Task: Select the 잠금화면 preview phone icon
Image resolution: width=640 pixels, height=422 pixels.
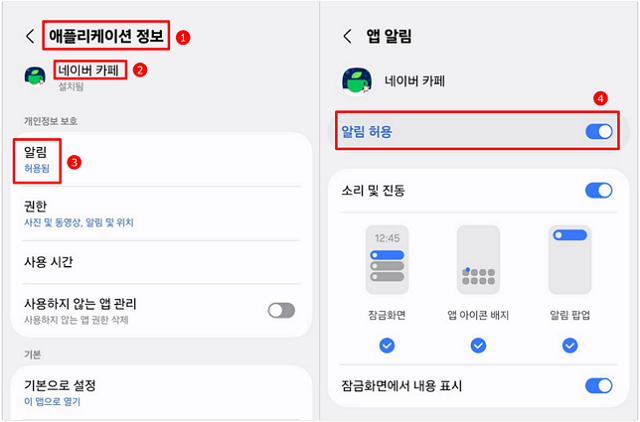Action: [x=387, y=260]
